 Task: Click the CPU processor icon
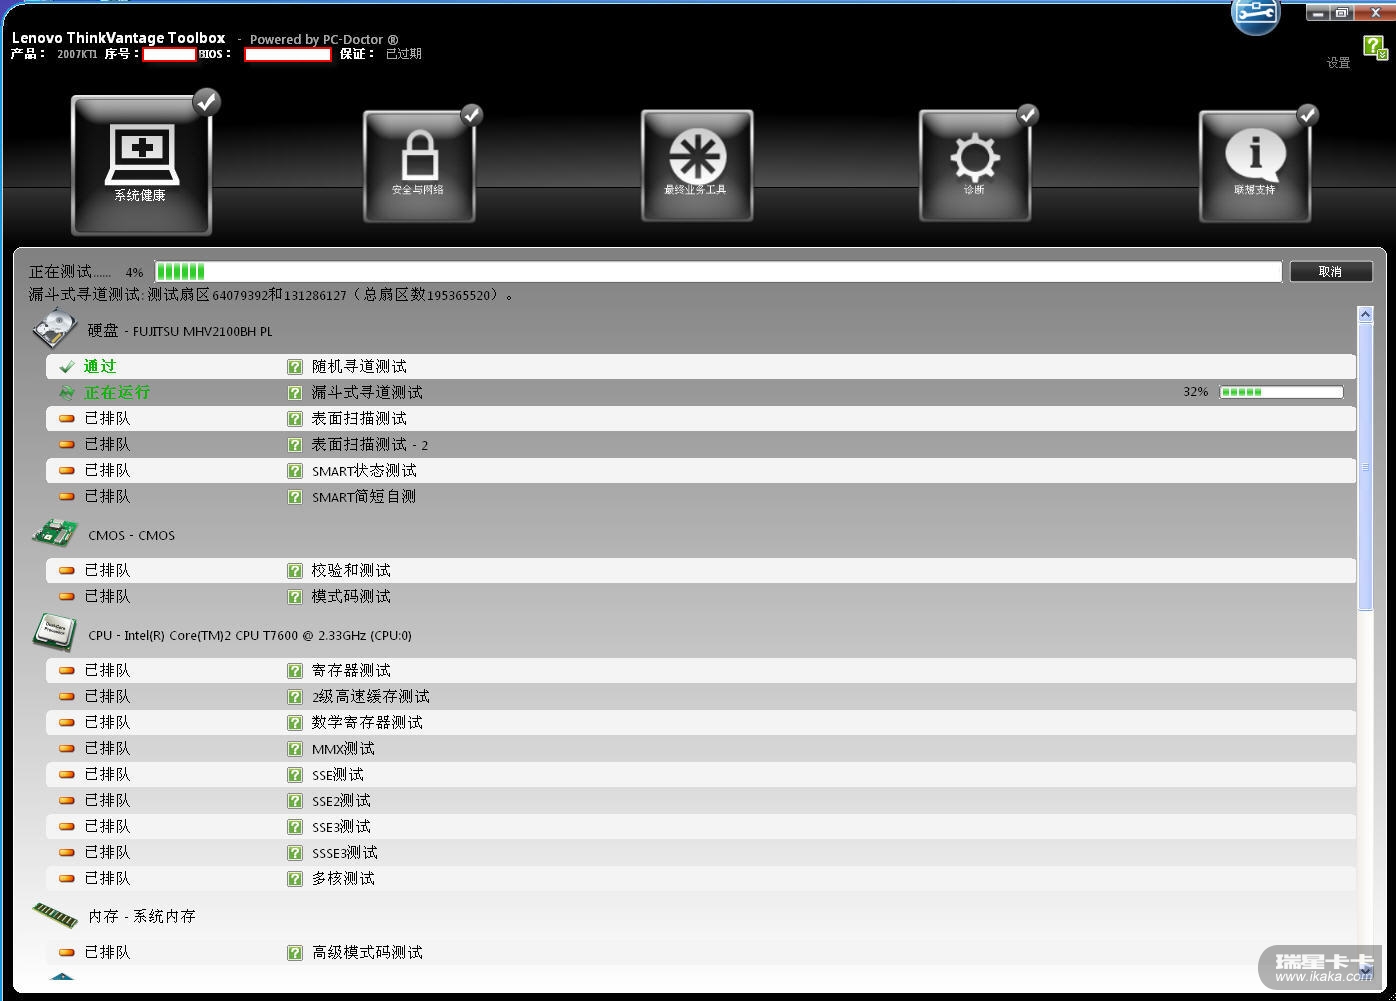(x=55, y=634)
